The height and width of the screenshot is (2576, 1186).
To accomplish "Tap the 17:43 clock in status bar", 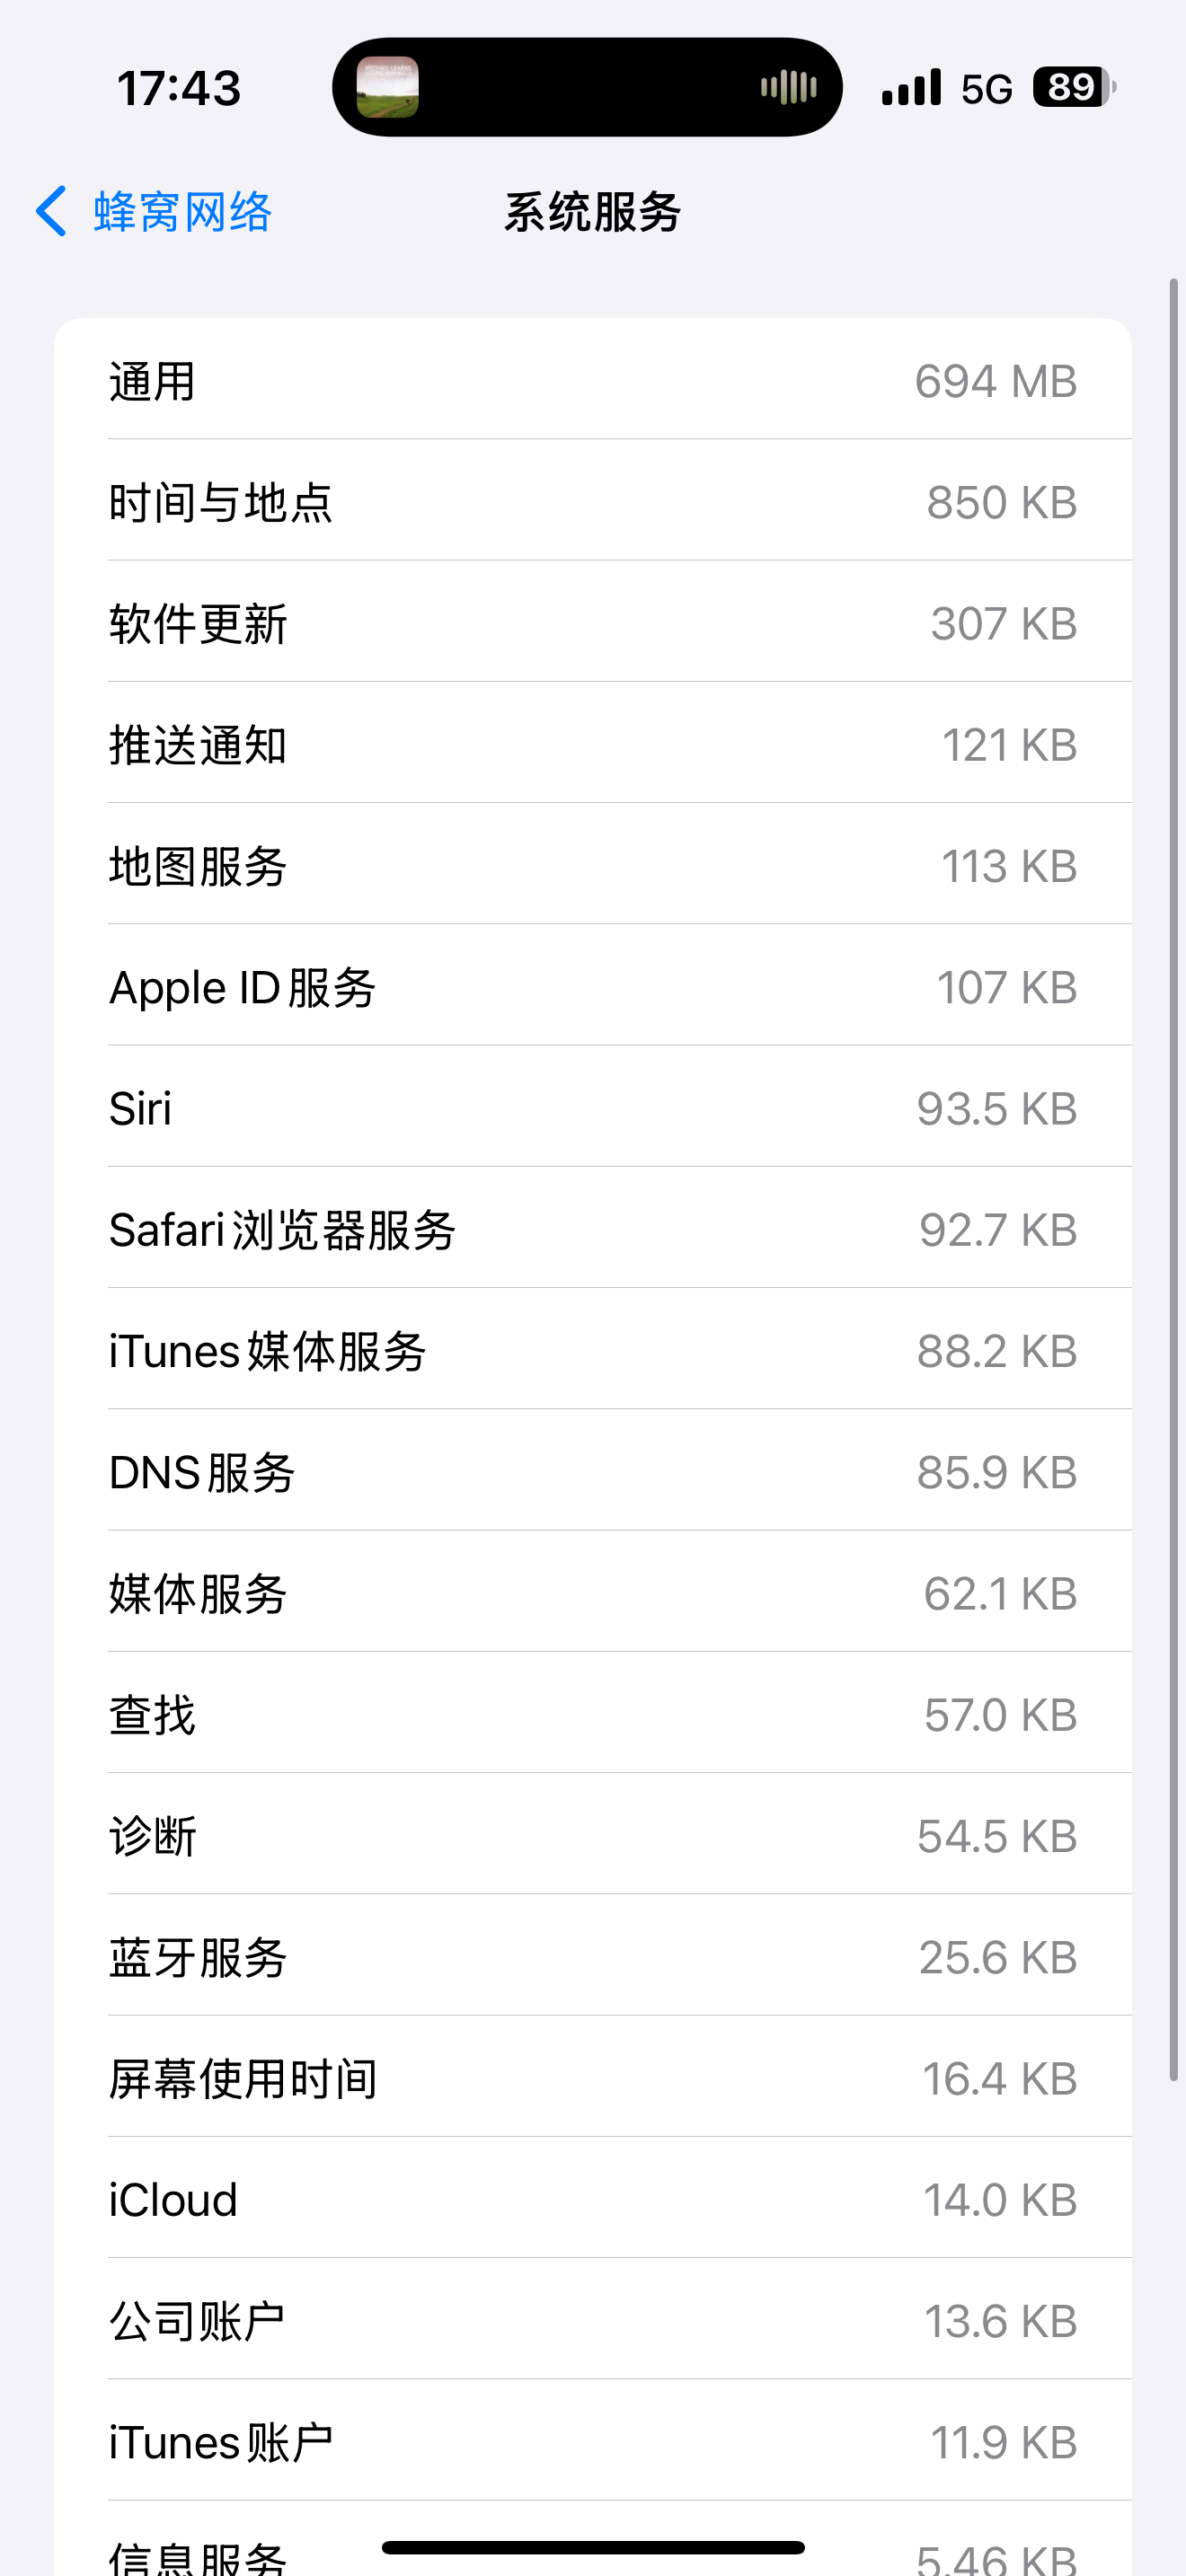I will (x=179, y=88).
